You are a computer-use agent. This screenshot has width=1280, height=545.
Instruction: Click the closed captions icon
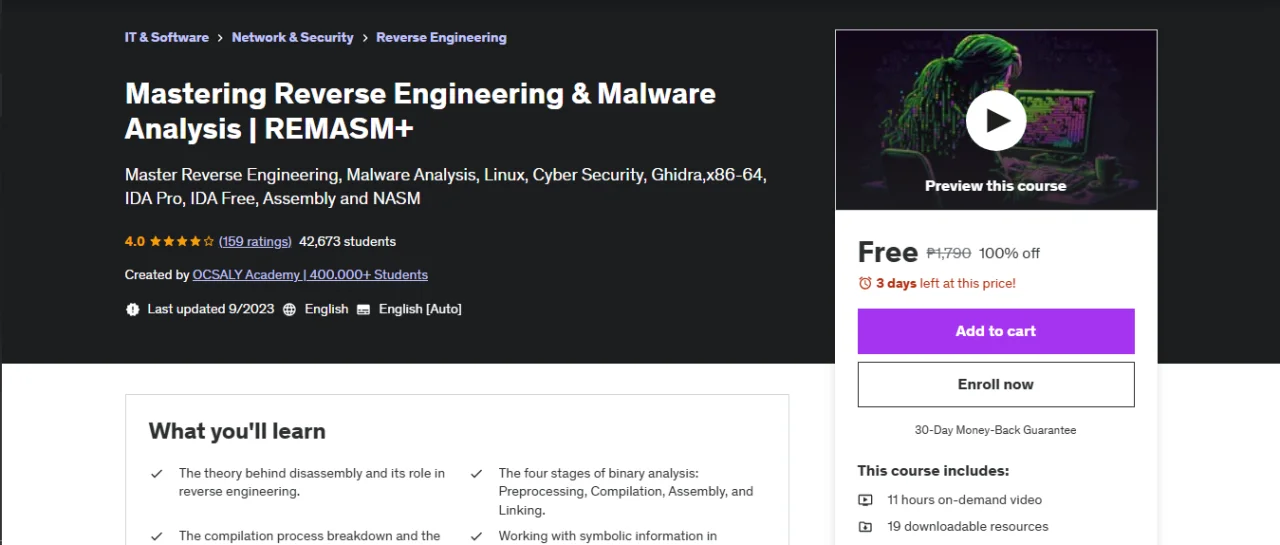tap(363, 309)
